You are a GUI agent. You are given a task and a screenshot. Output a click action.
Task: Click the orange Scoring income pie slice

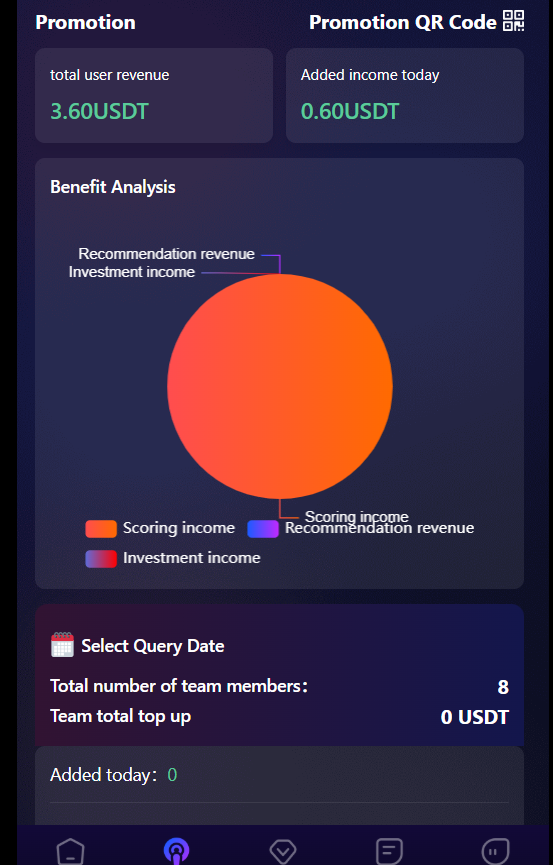(280, 386)
